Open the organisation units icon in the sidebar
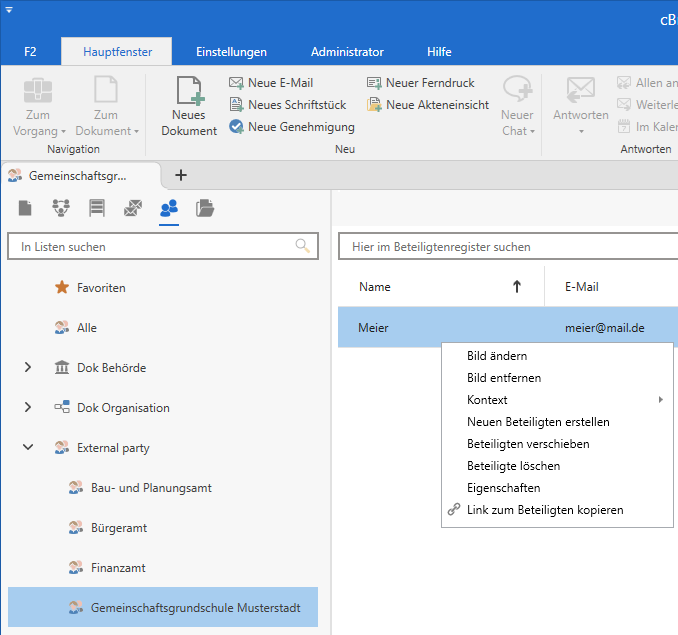 (x=61, y=208)
